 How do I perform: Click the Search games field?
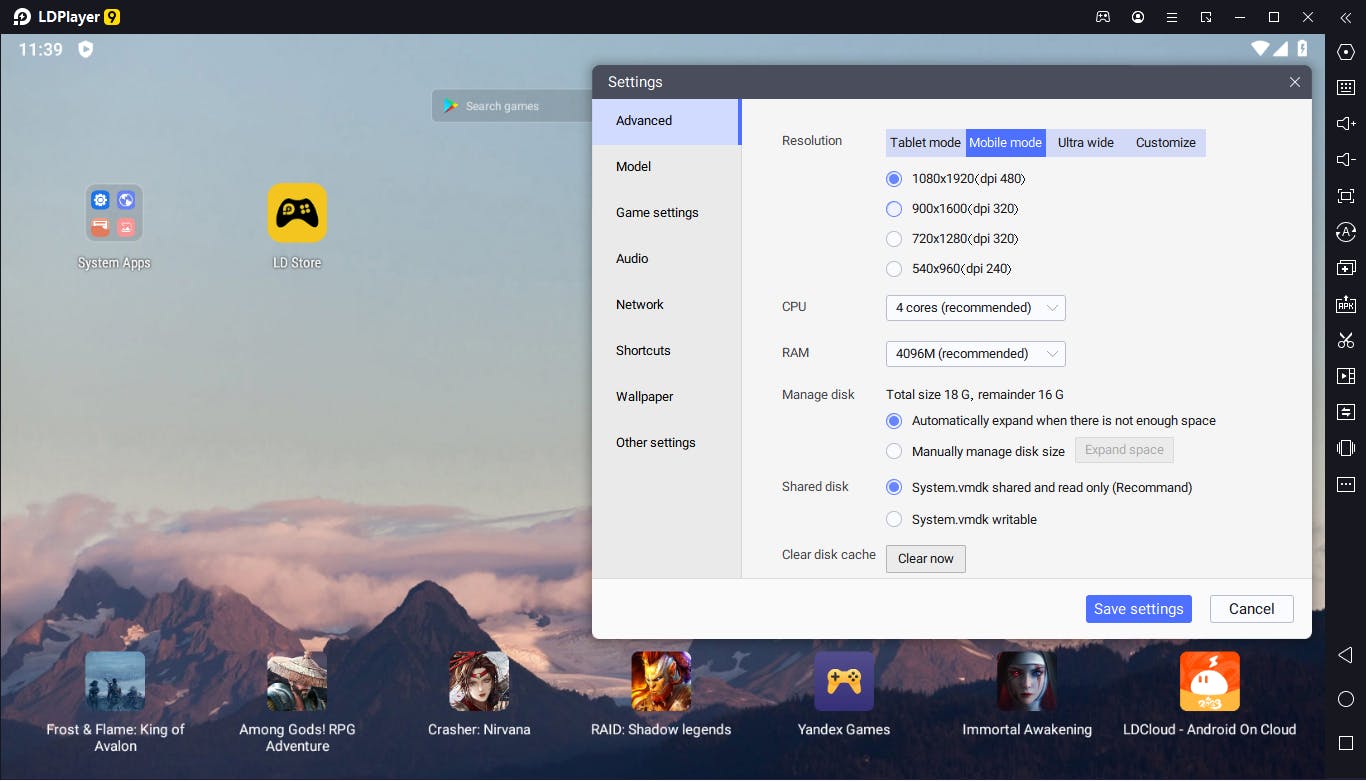pyautogui.click(x=512, y=106)
